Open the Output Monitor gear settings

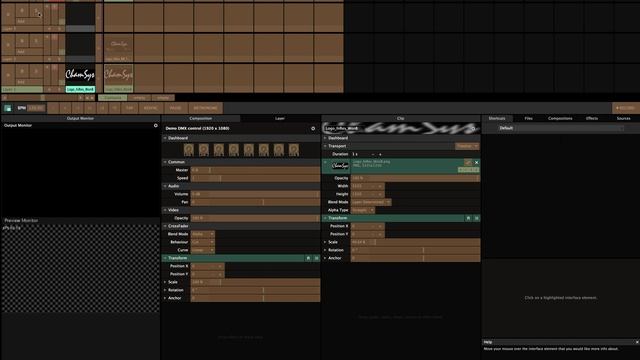[x=156, y=126]
